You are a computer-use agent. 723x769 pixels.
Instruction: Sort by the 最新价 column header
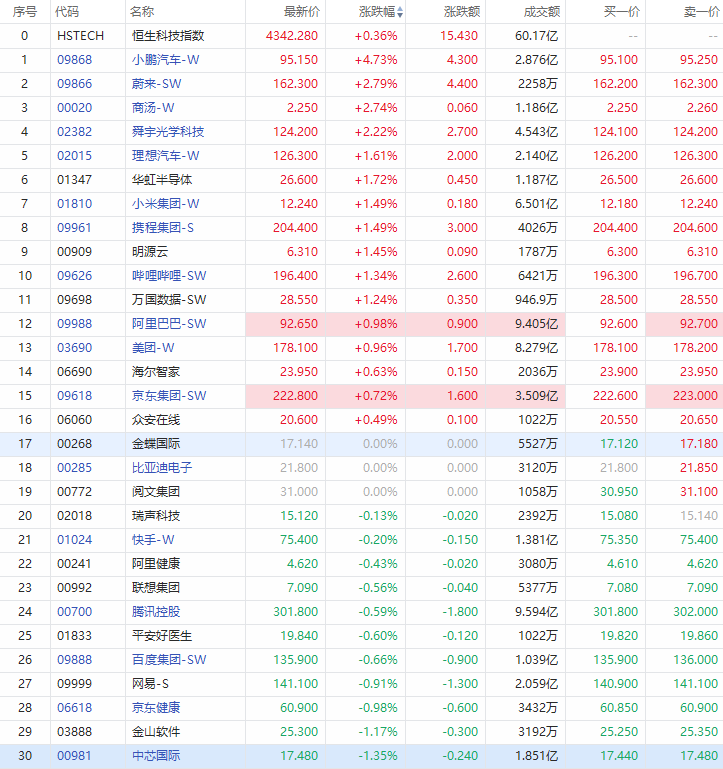302,12
